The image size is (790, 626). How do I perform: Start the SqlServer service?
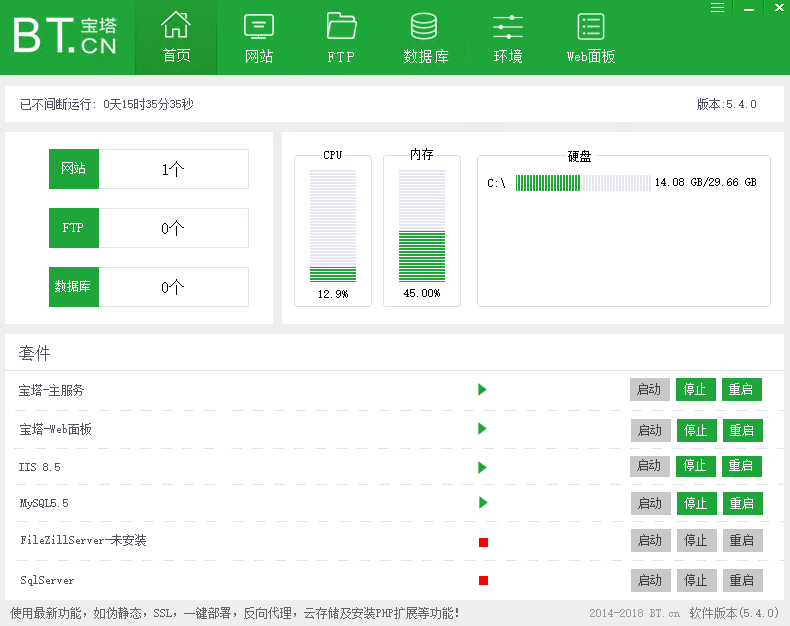pos(650,581)
